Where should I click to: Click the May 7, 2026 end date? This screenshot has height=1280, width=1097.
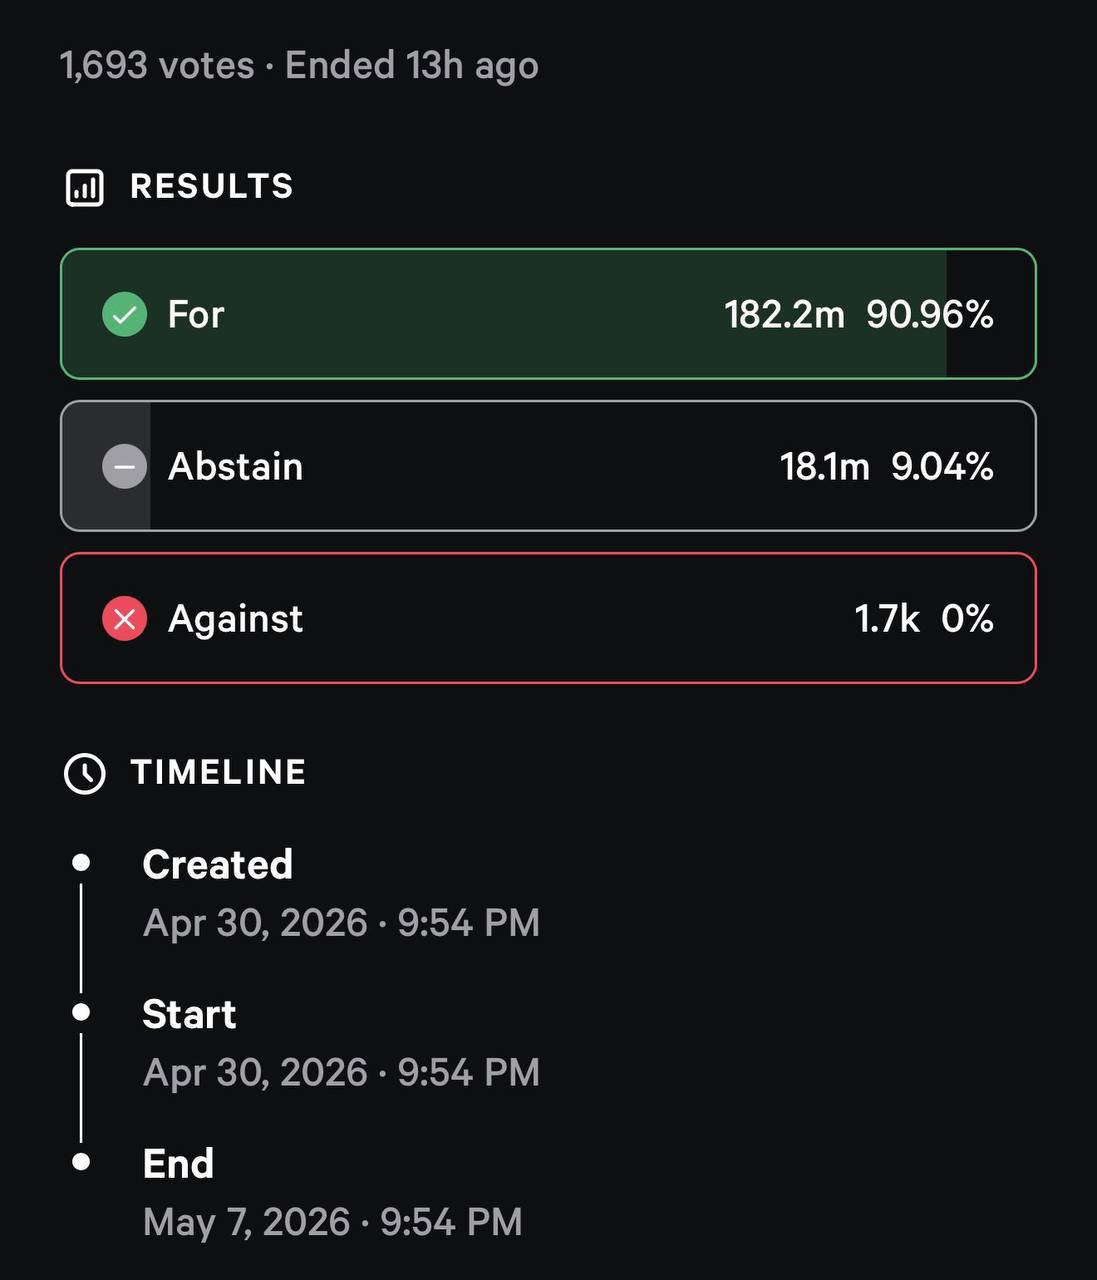[246, 1222]
